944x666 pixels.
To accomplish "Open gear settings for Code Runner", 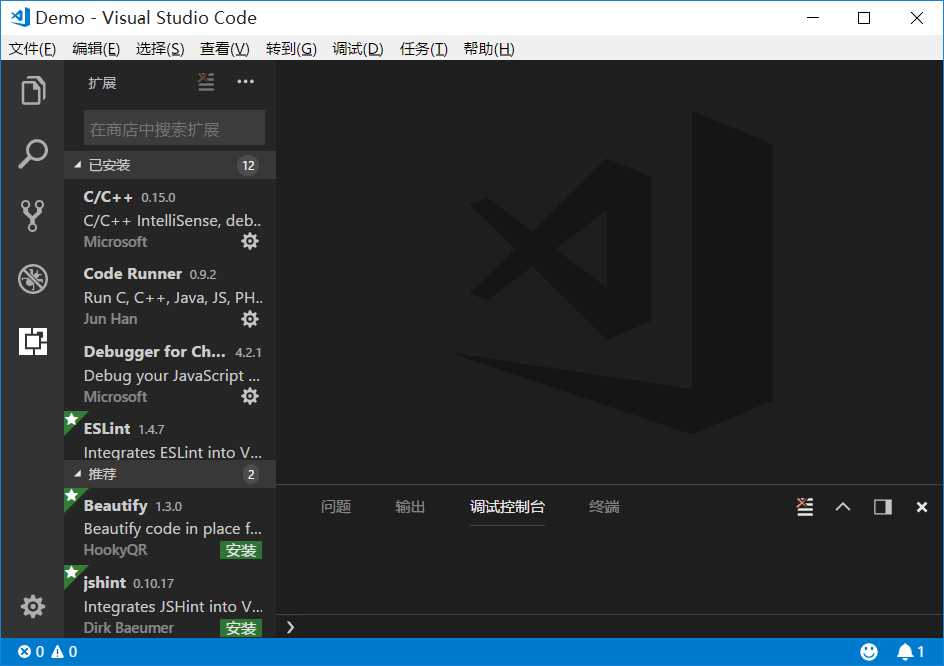I will 250,319.
